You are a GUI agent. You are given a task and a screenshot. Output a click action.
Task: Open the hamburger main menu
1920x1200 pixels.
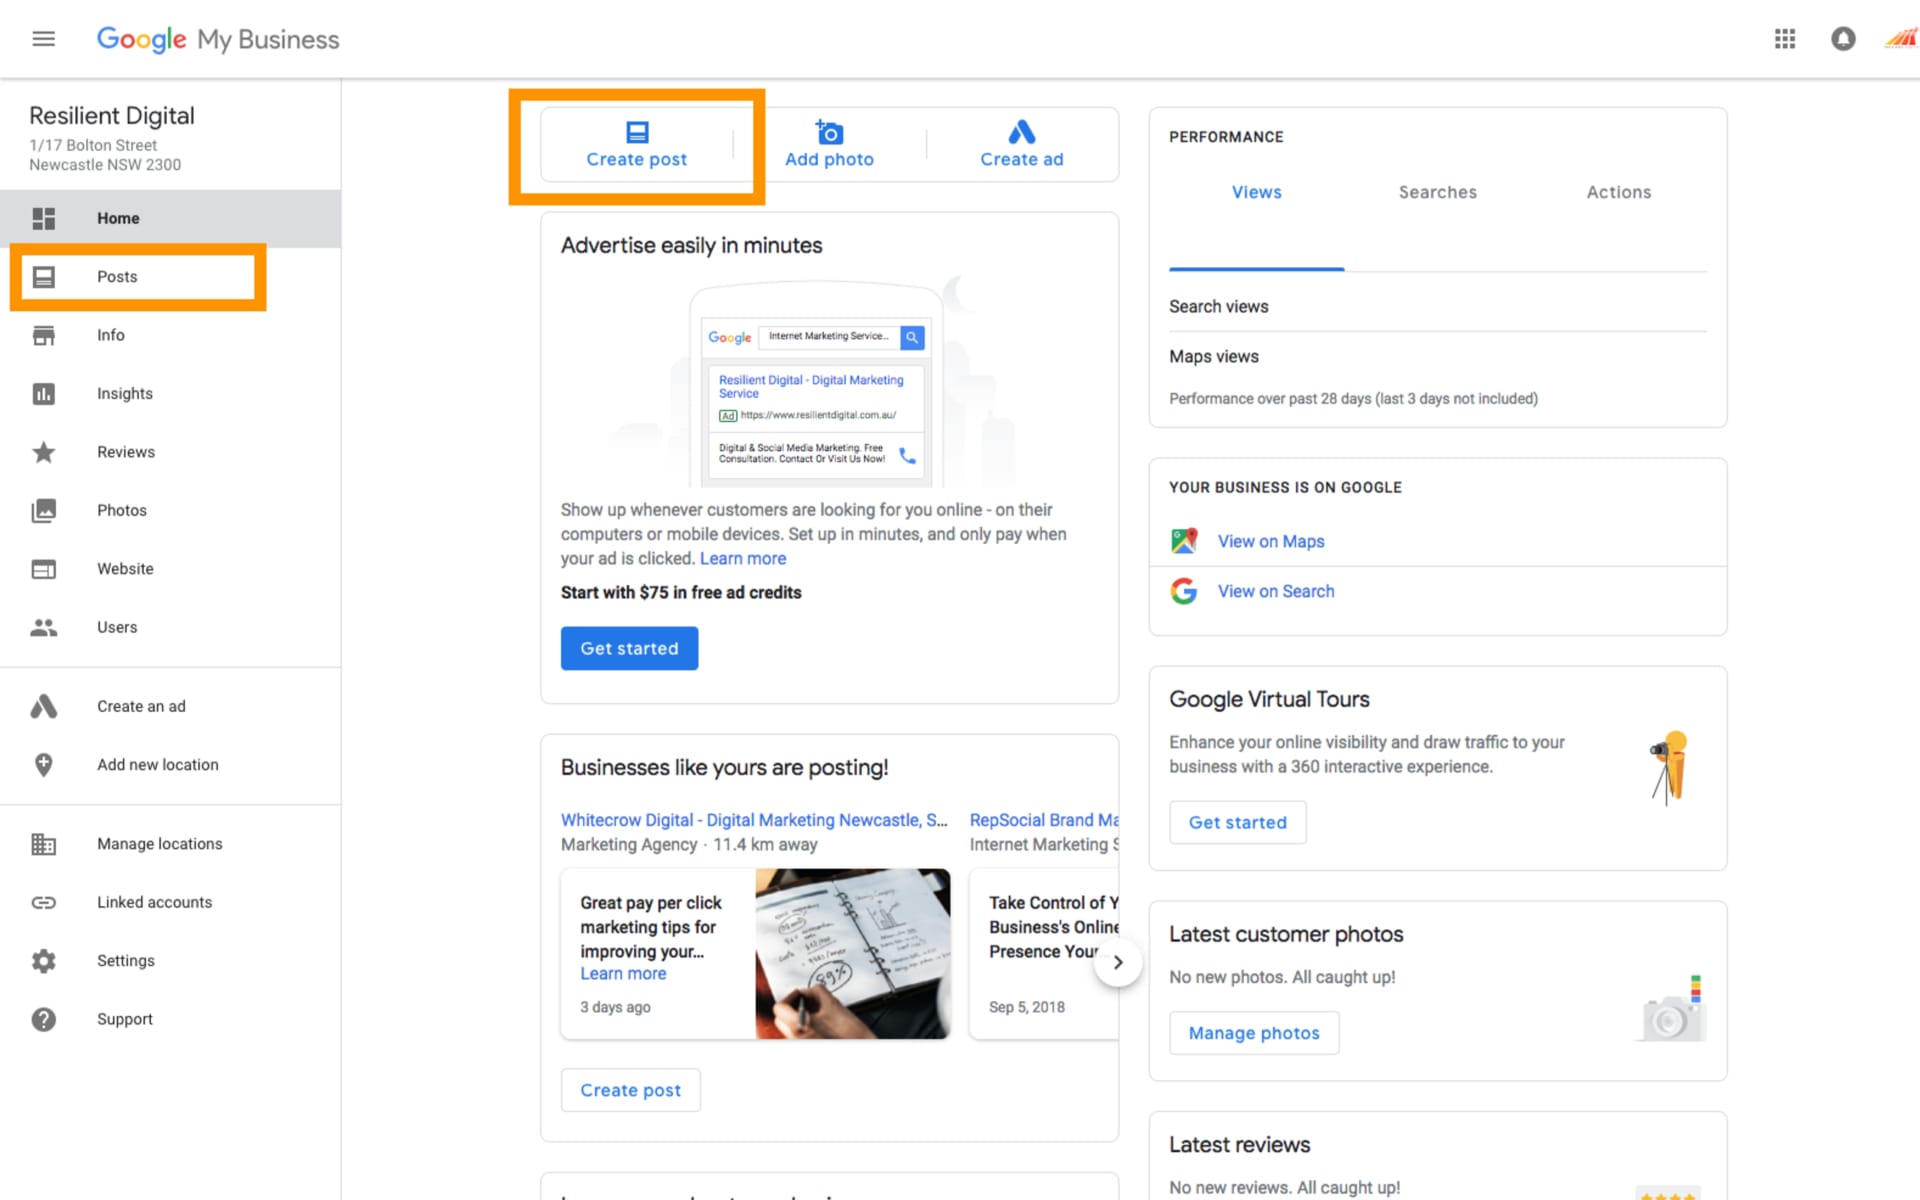point(43,39)
